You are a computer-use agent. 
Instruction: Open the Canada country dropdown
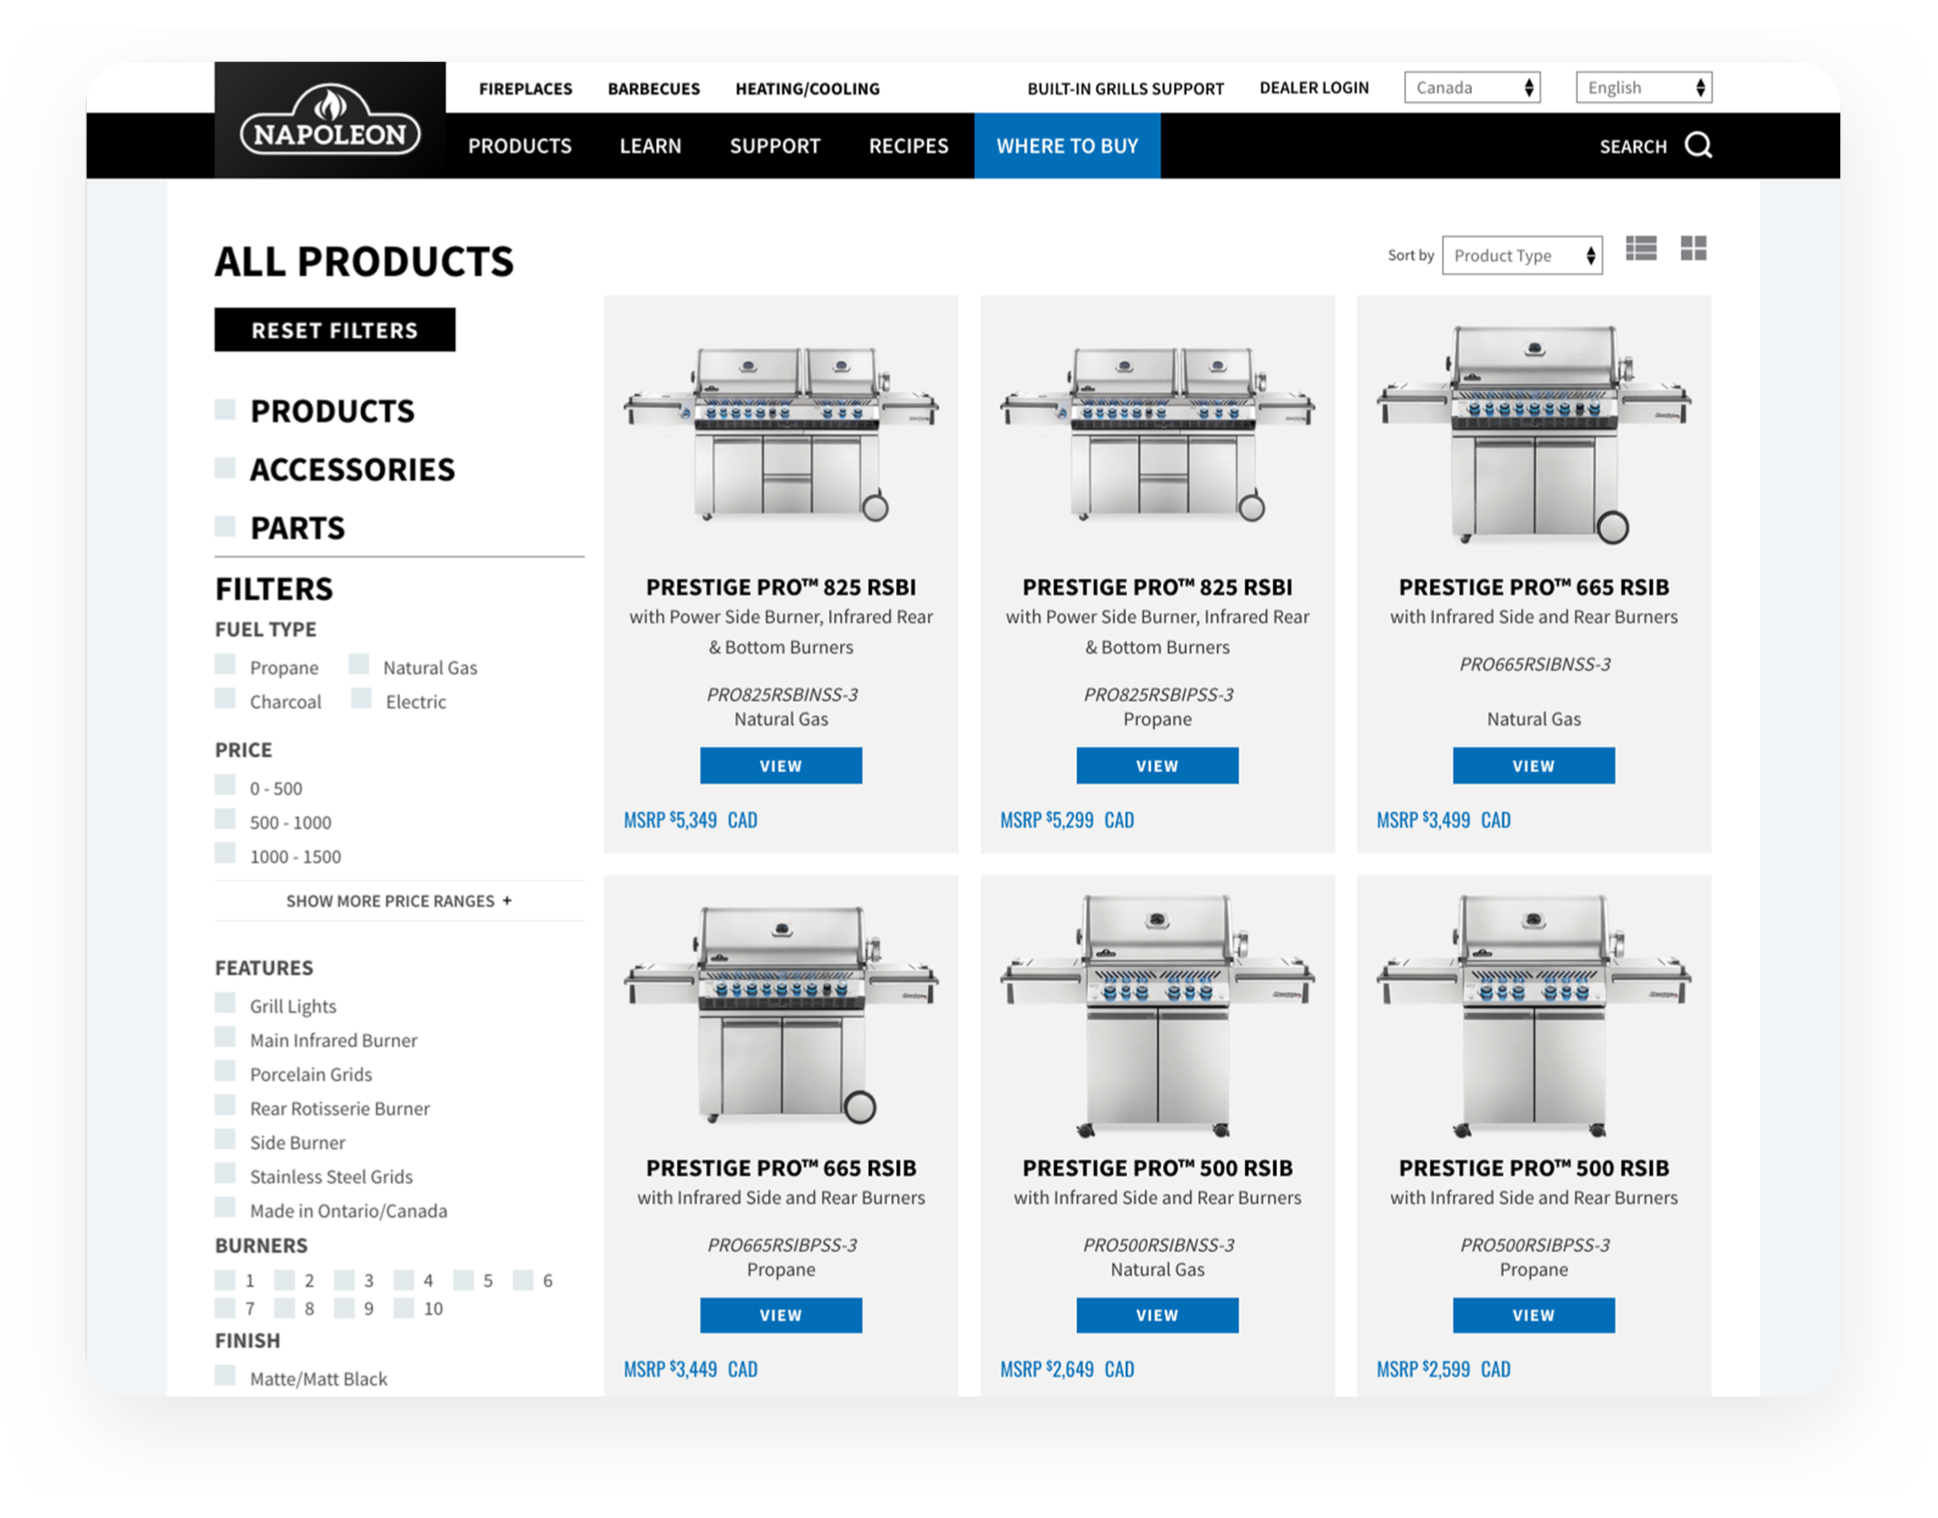[x=1471, y=88]
